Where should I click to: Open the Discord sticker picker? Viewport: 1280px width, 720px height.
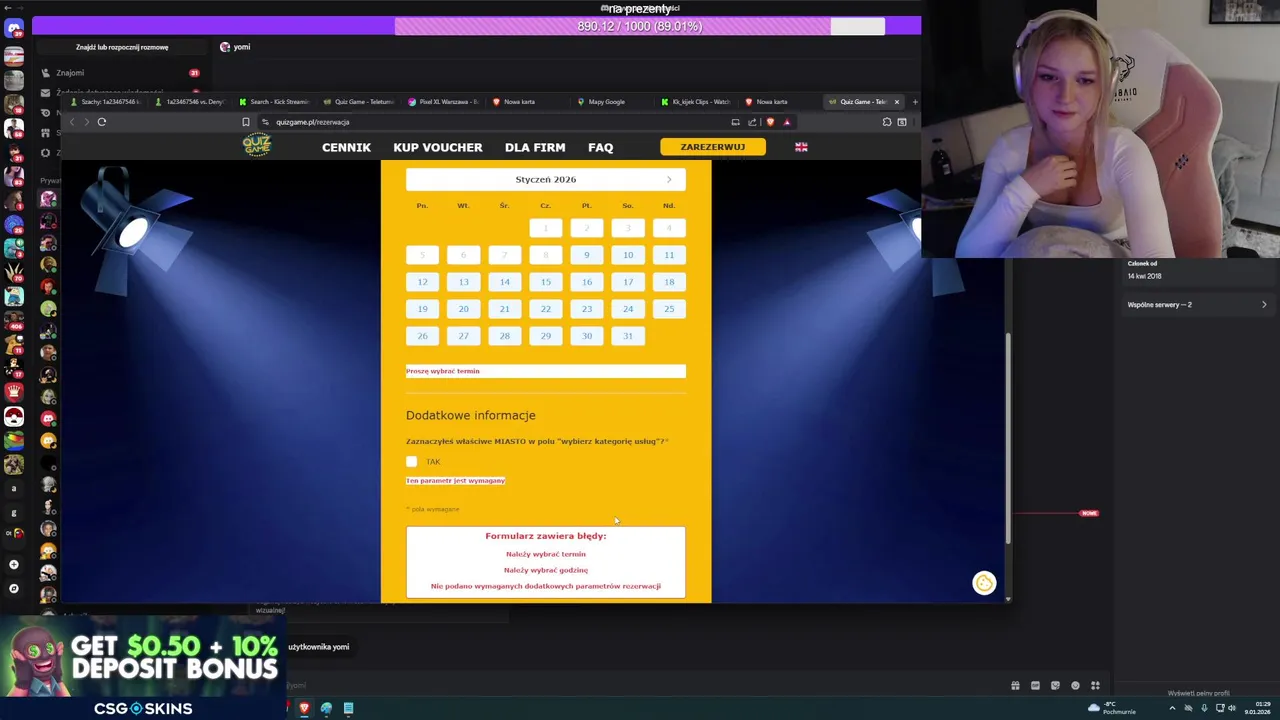(1055, 685)
